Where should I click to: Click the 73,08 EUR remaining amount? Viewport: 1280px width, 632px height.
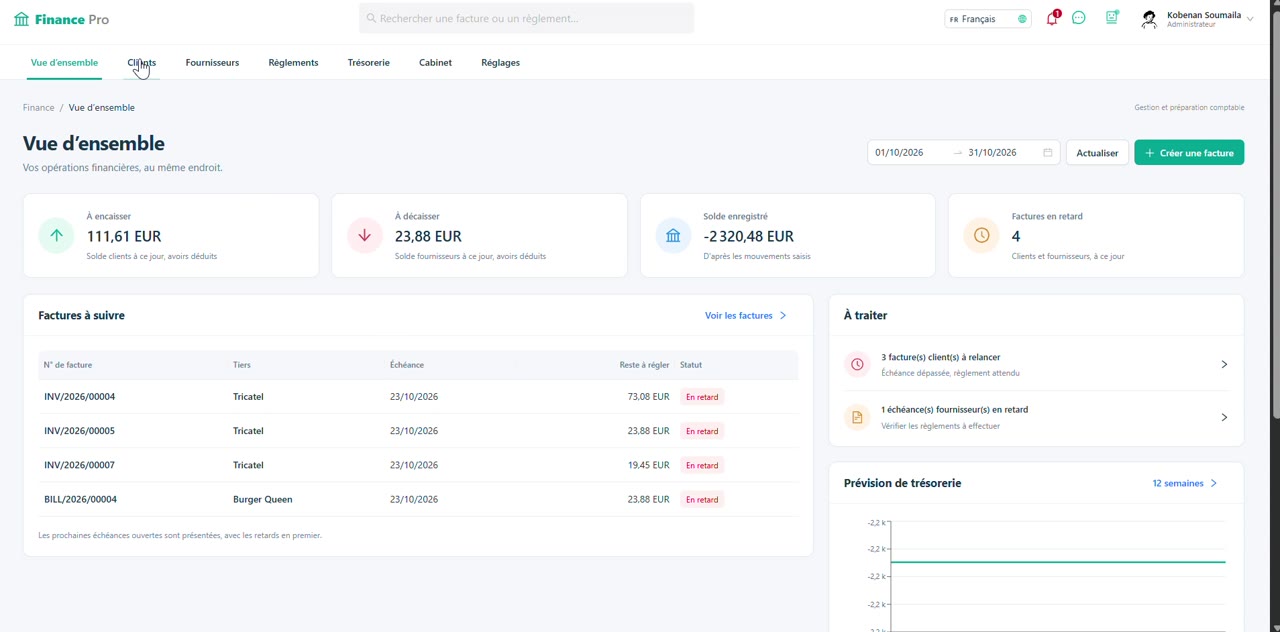[648, 397]
